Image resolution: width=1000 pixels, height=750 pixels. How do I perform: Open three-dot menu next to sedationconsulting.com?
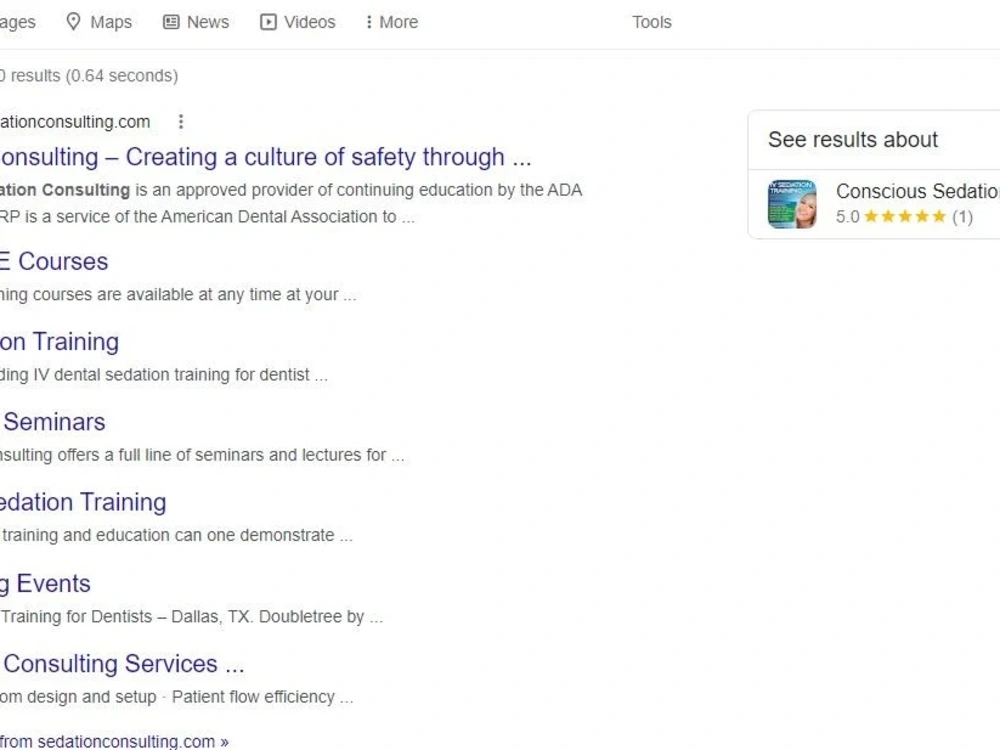click(181, 121)
